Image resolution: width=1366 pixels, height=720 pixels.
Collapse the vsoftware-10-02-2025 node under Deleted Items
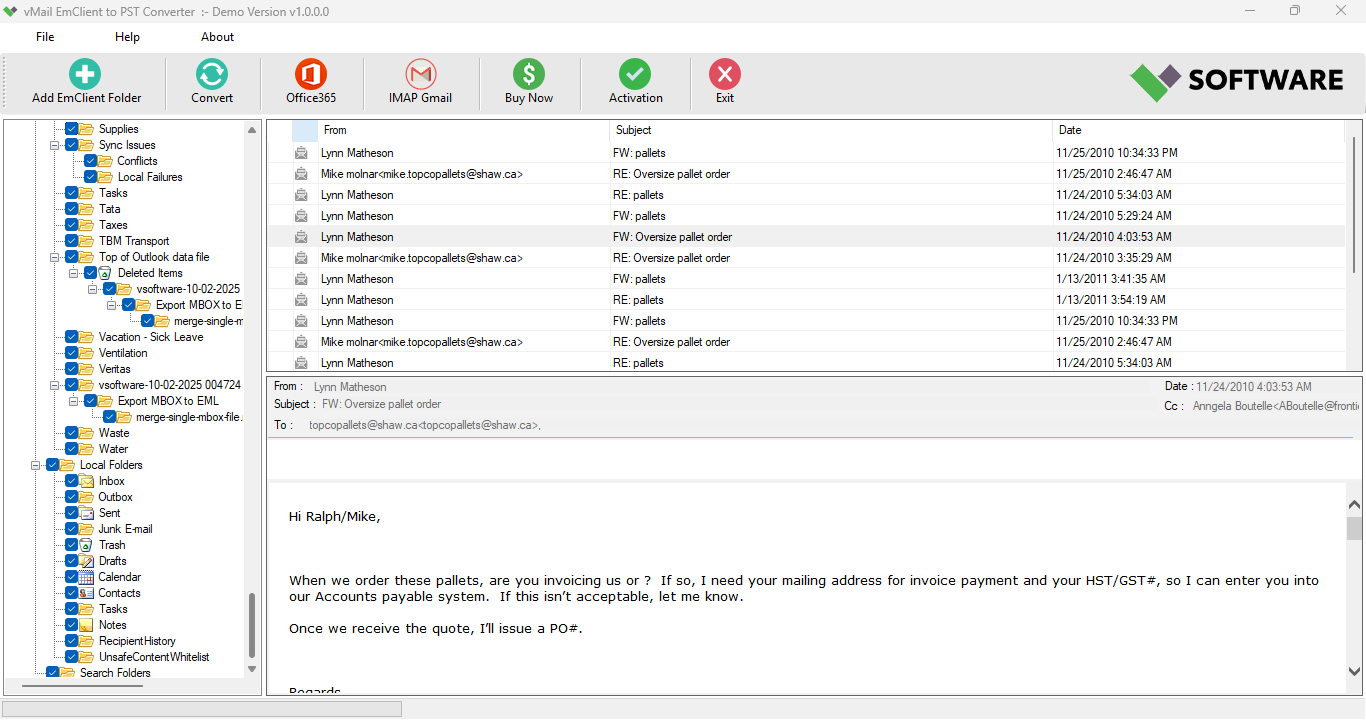[x=93, y=289]
